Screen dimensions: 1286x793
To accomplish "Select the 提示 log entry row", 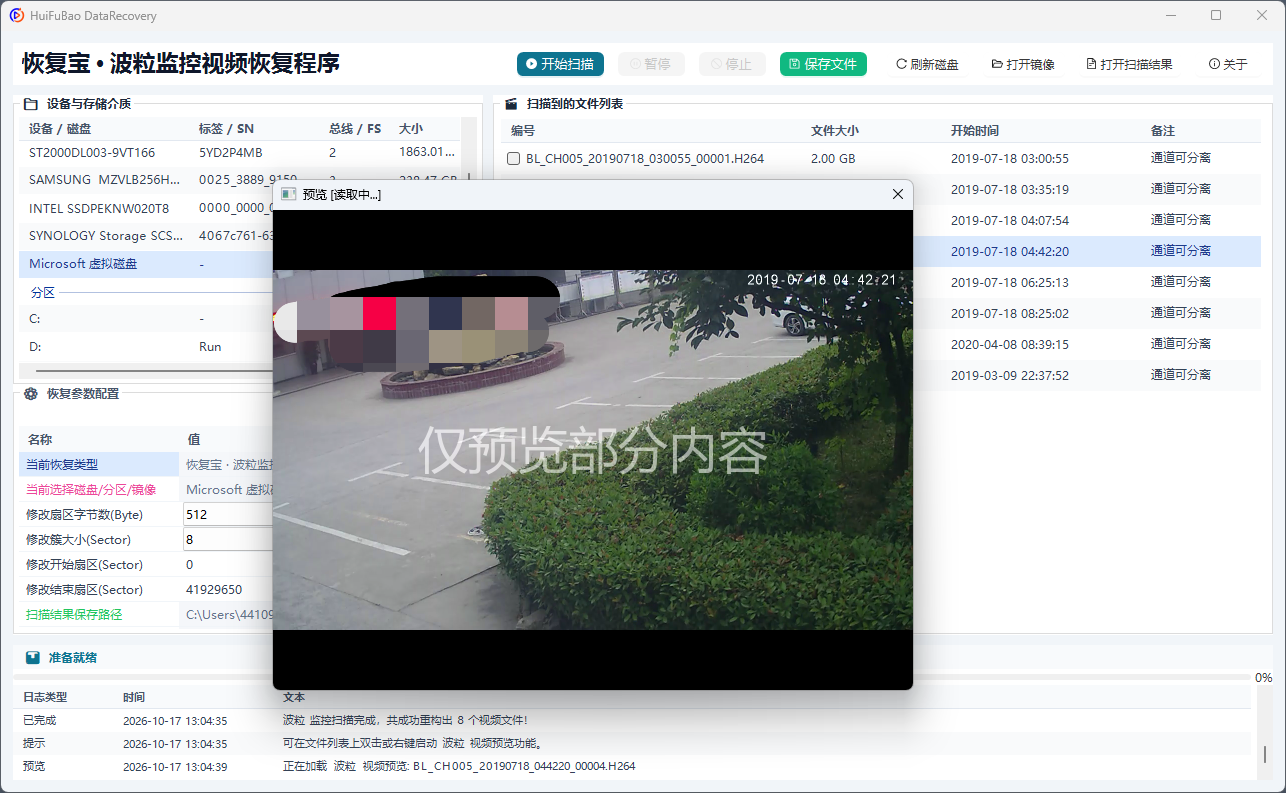I will 632,743.
